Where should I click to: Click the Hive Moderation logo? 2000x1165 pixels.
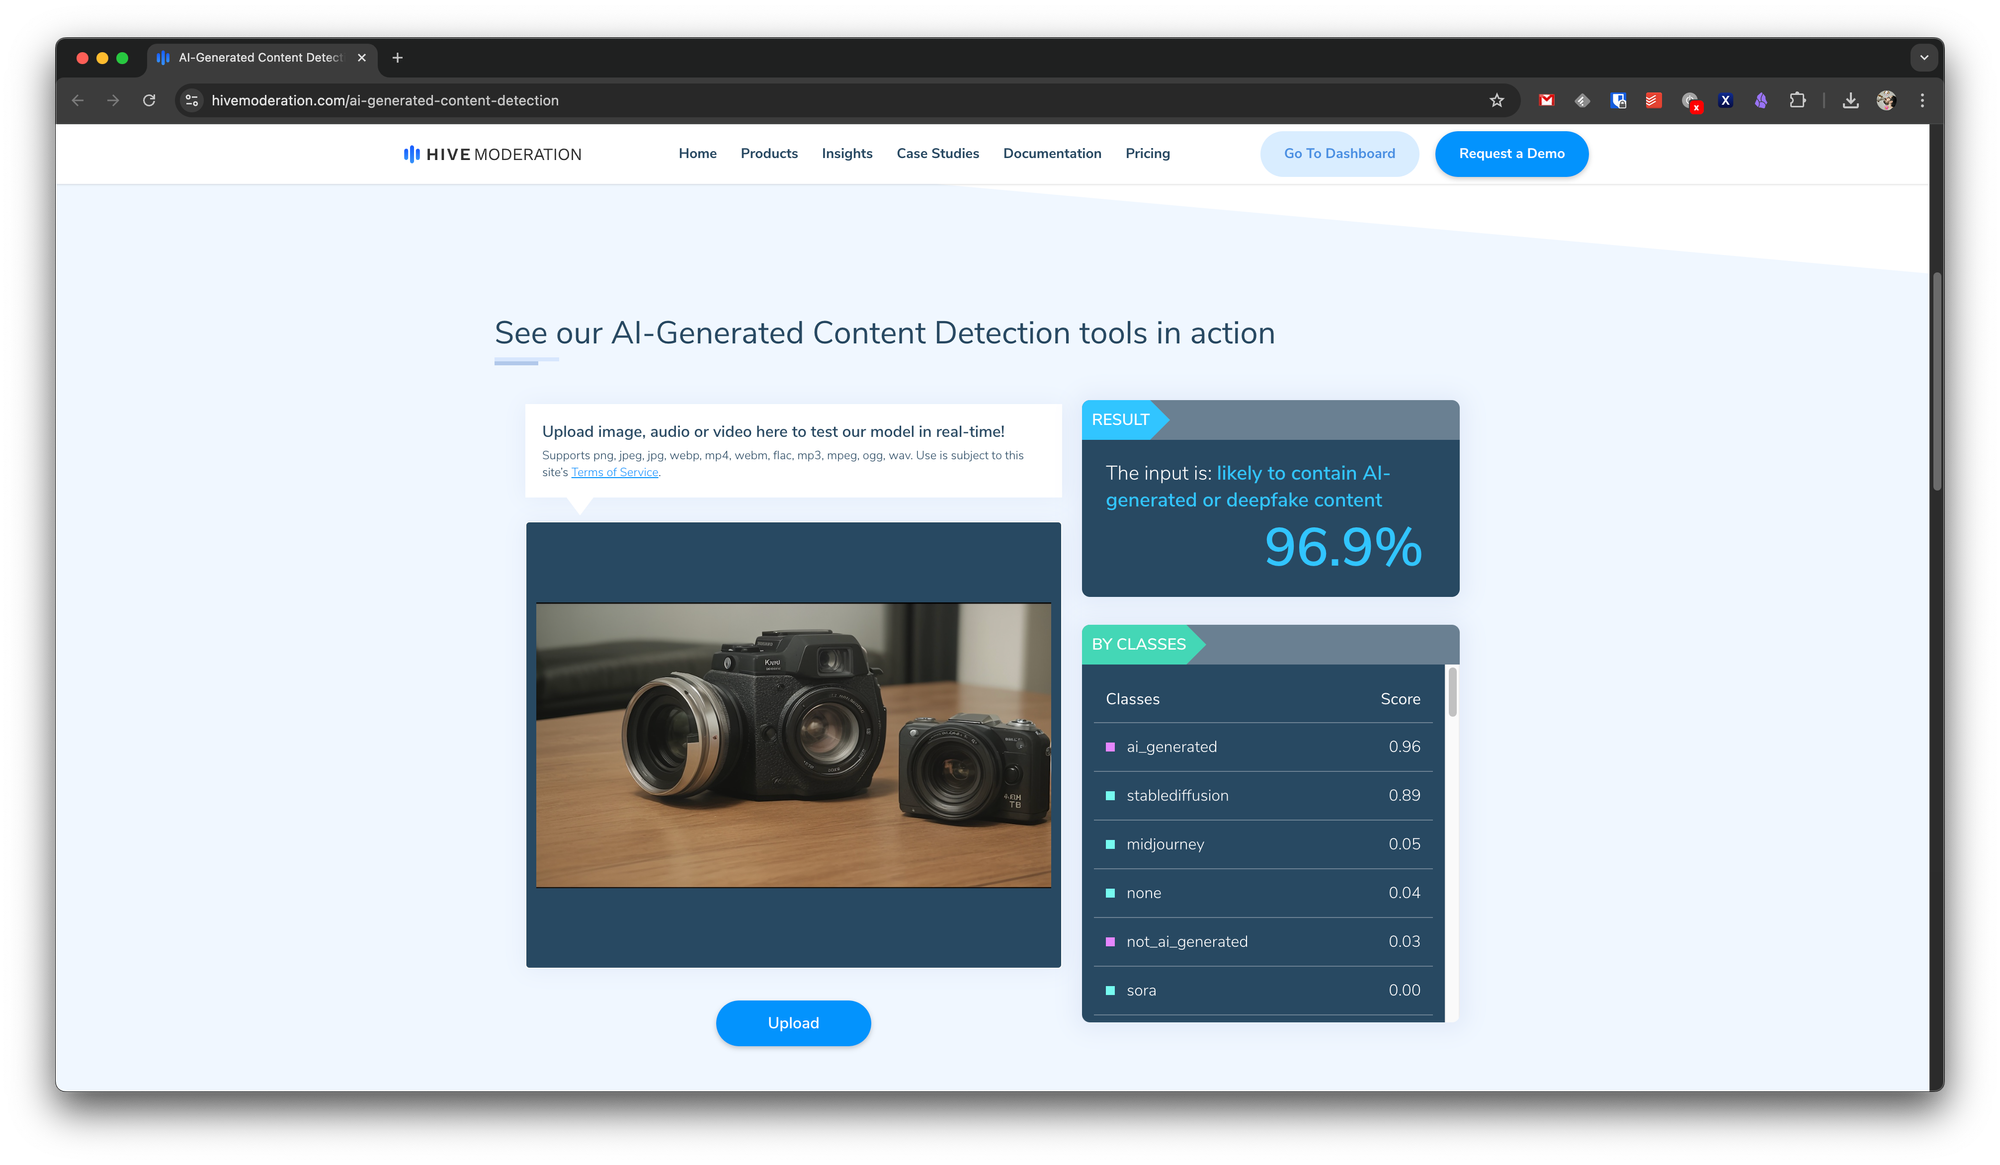pos(492,154)
